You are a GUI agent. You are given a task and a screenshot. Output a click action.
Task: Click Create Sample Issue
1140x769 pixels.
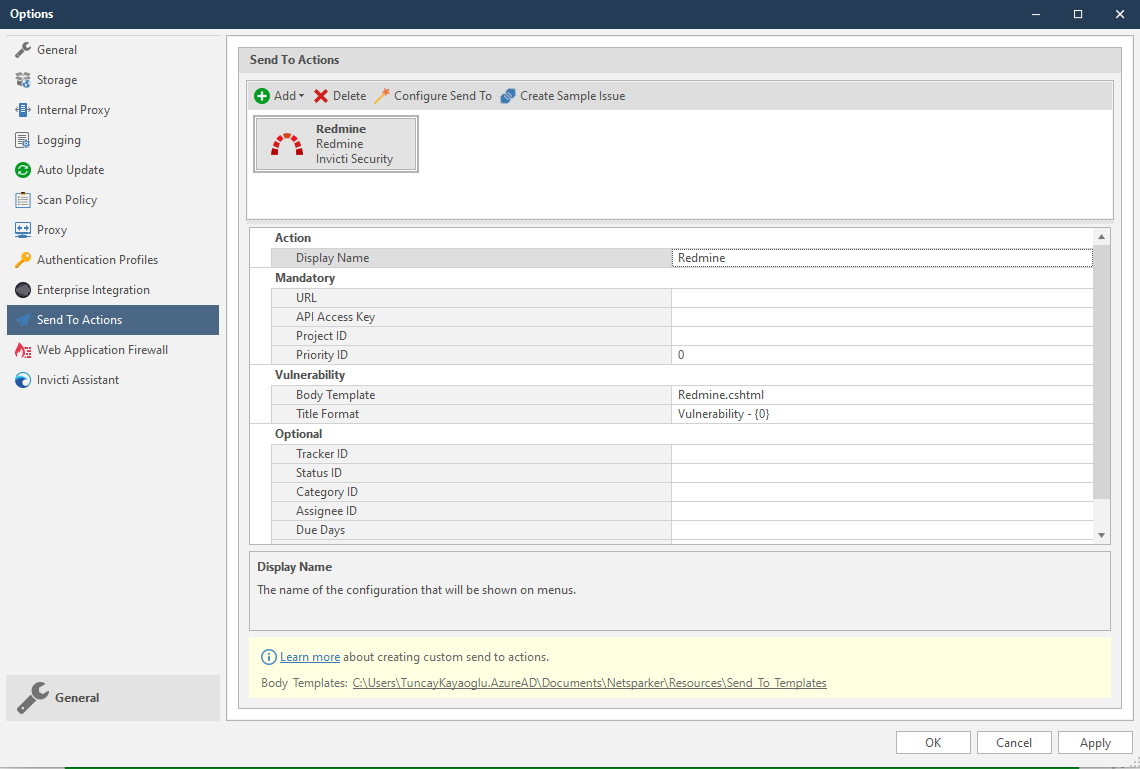tap(563, 95)
